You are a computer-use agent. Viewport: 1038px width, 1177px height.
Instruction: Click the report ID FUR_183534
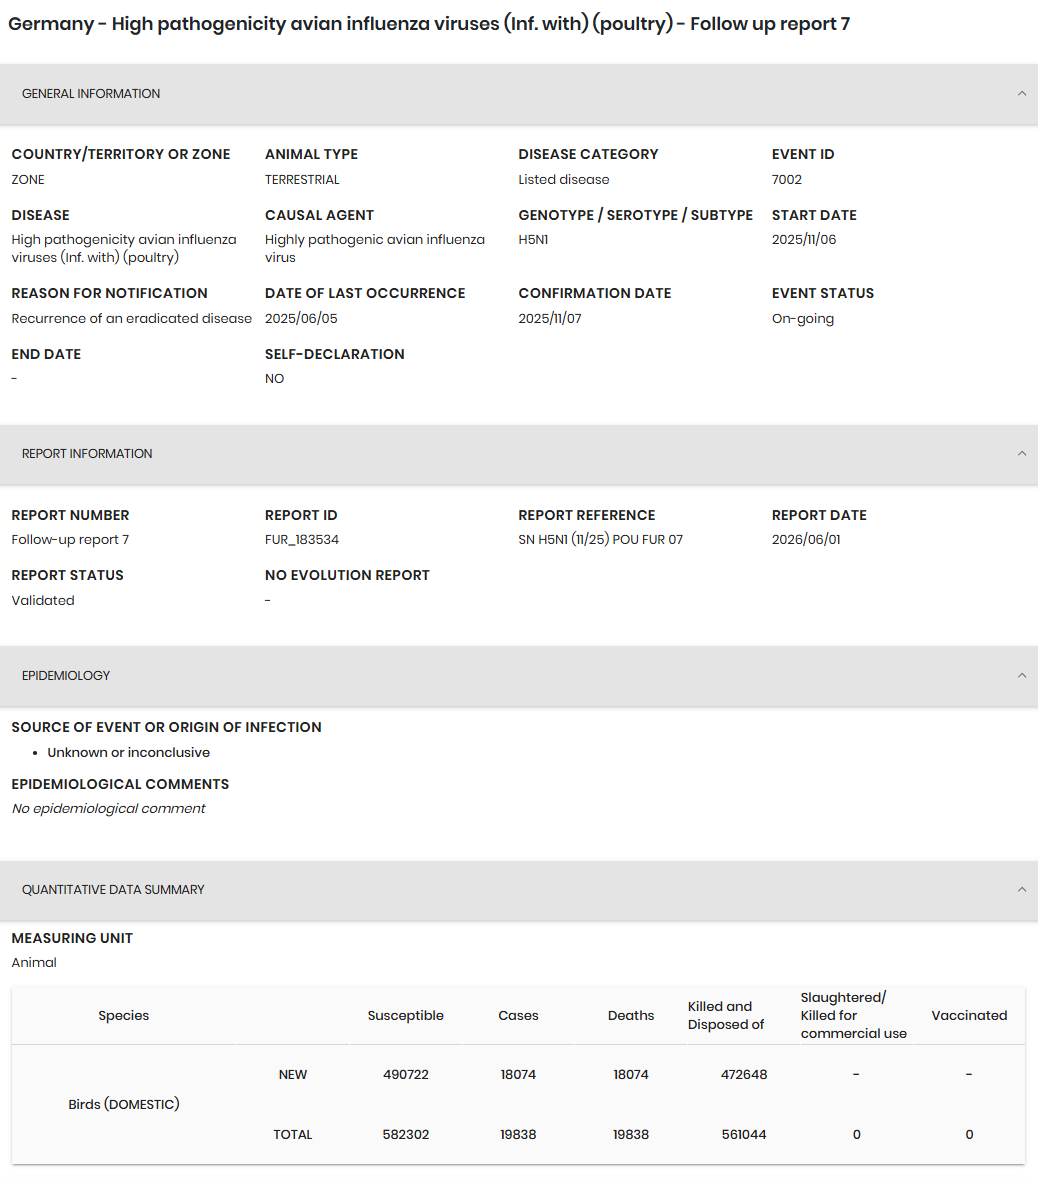[x=302, y=540]
